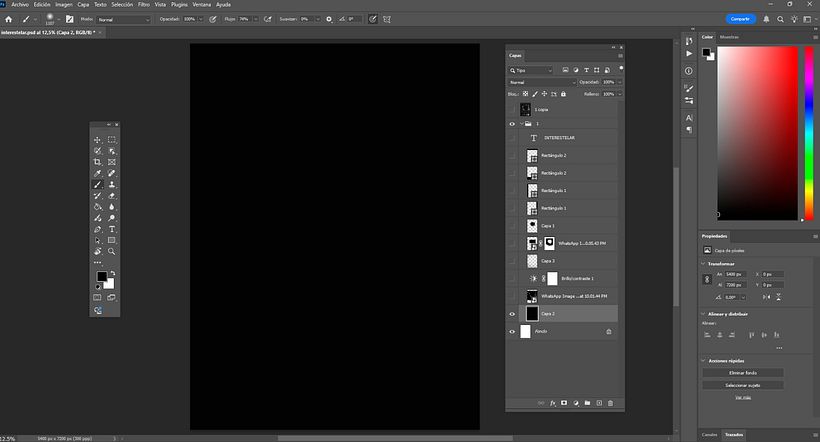
Task: Select the Dodge tool
Action: tap(111, 218)
